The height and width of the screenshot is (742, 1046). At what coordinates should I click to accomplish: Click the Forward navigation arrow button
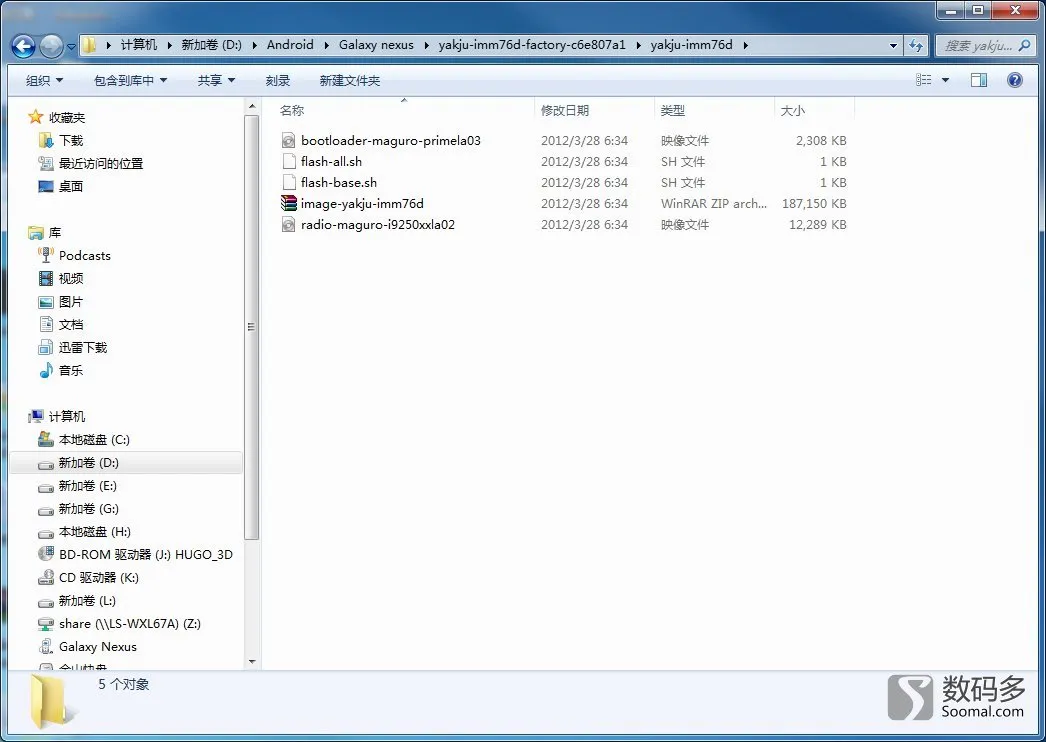(51, 46)
